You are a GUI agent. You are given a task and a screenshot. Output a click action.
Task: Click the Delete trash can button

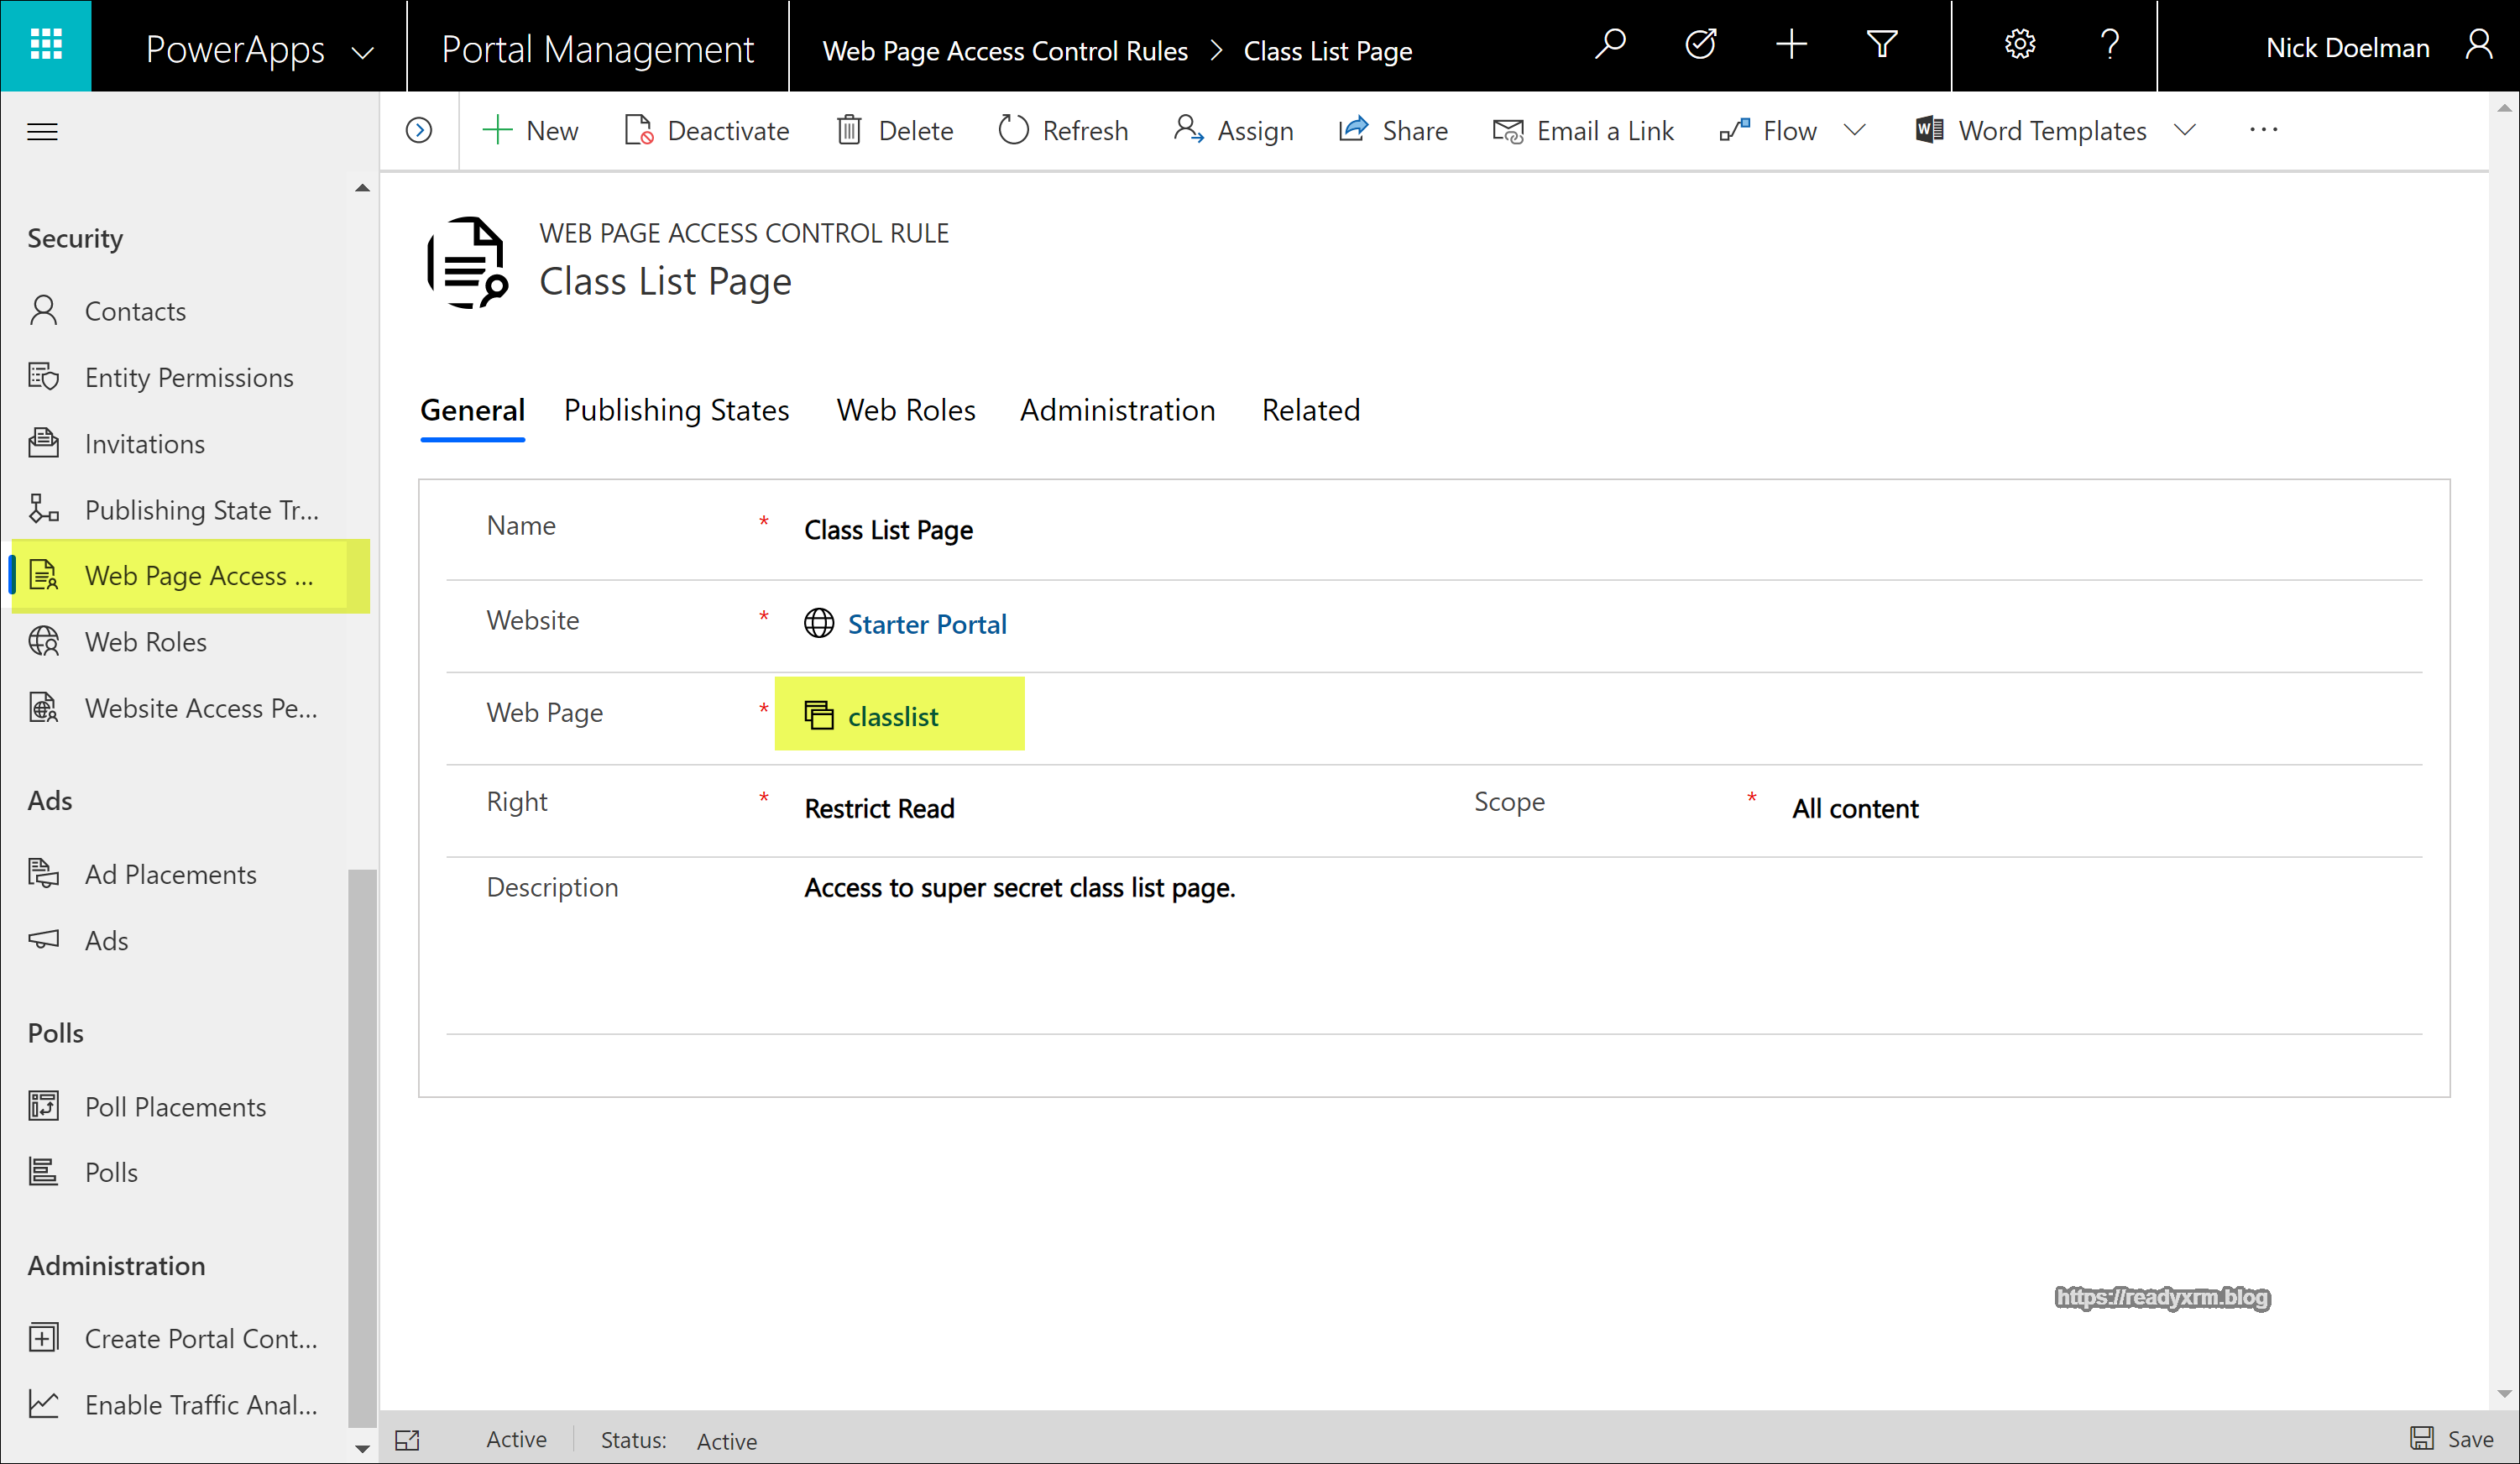[x=894, y=130]
